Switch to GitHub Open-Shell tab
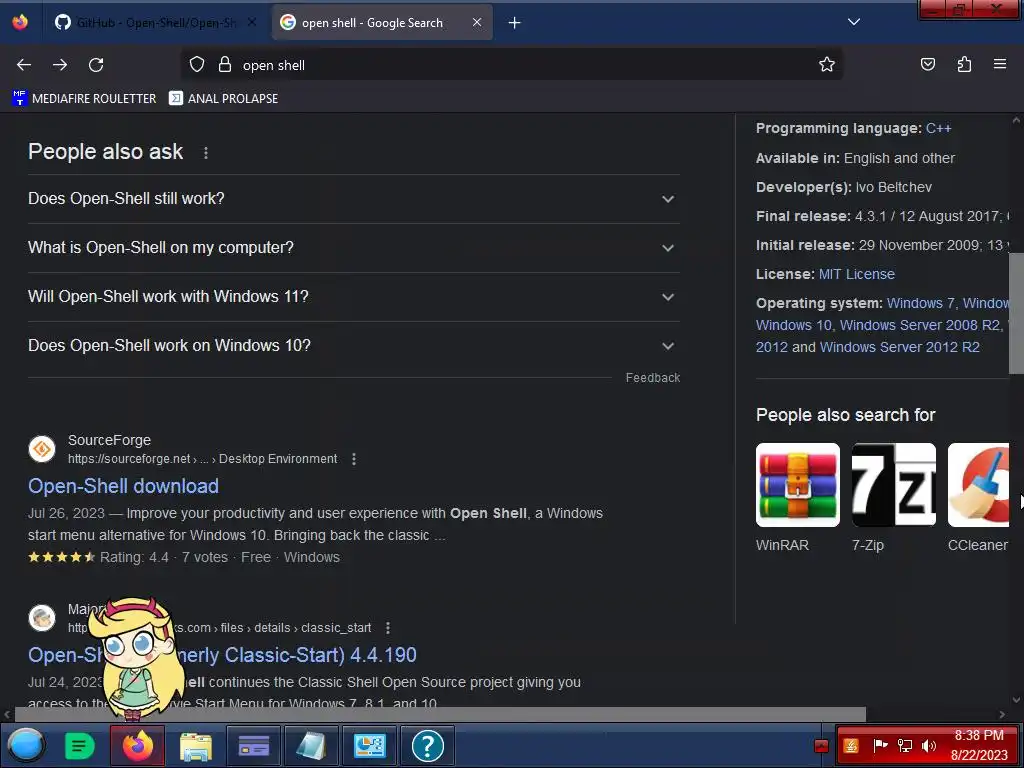 (156, 23)
